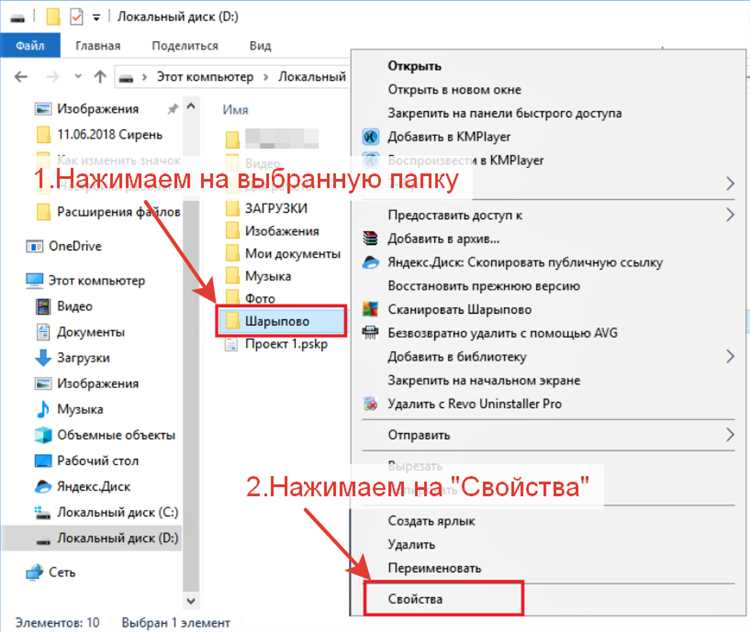The image size is (750, 632).
Task: Click the Объемные объекты cube icon
Action: click(43, 435)
